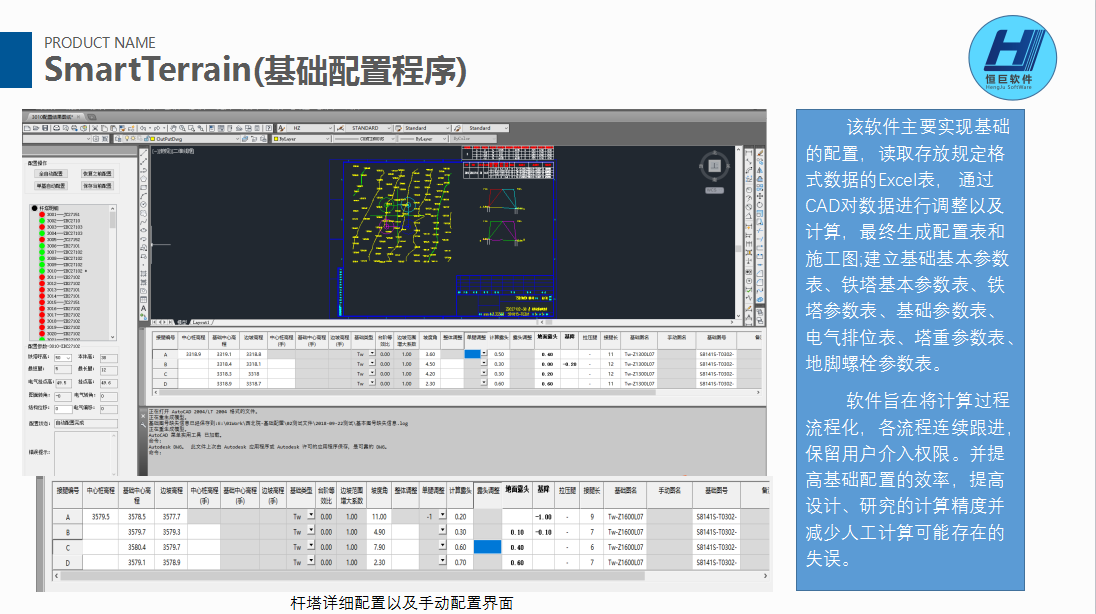1096x614 pixels.
Task: Click the upper table horizontal scrollbar
Action: pyautogui.click(x=458, y=392)
